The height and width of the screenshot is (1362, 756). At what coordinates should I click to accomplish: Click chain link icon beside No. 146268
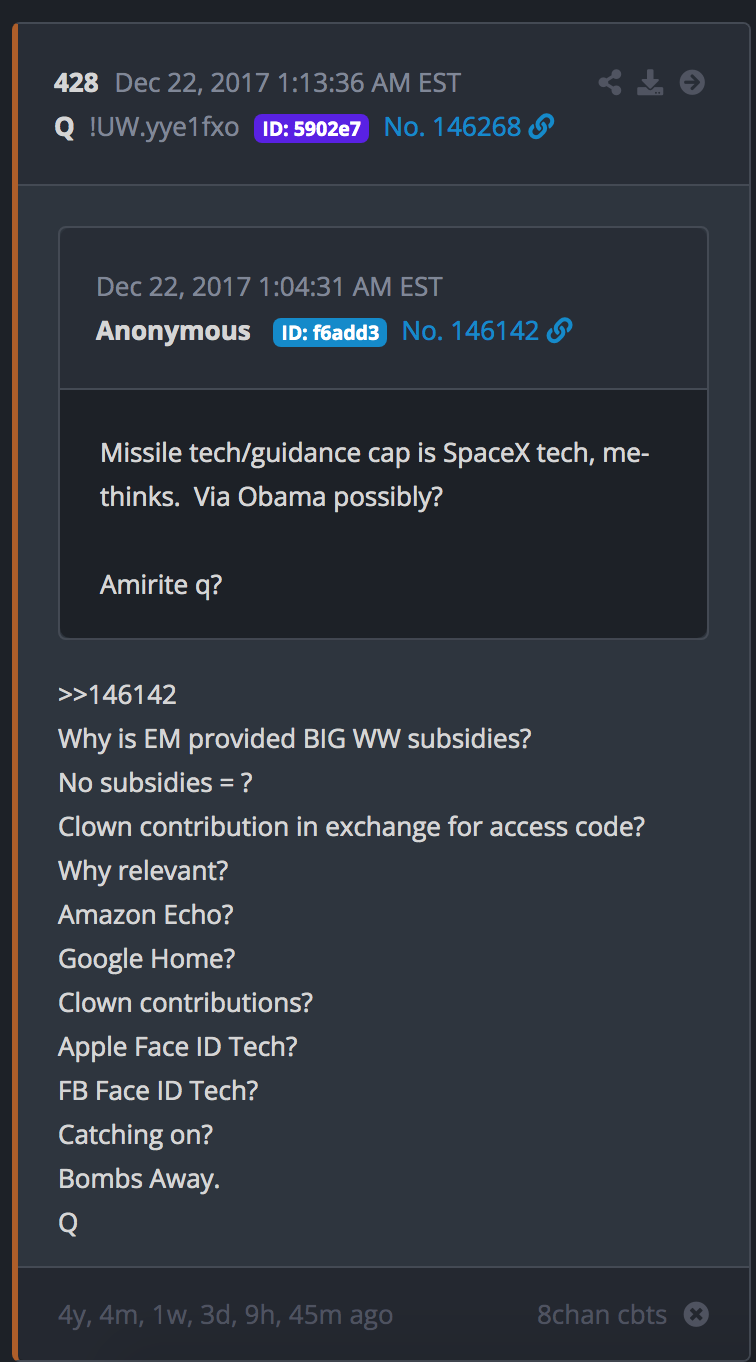(x=541, y=127)
